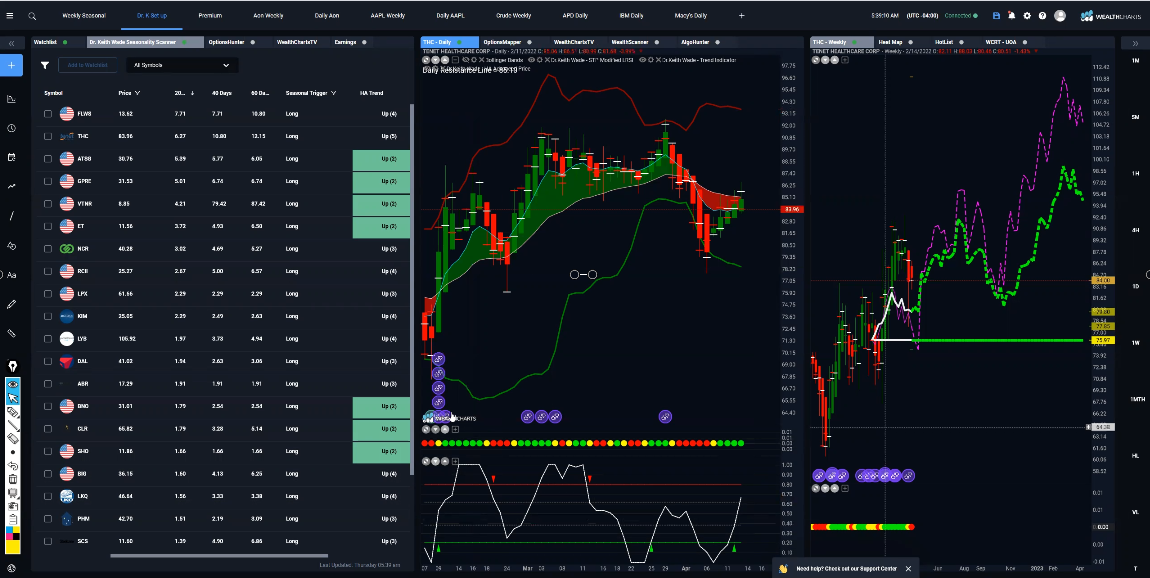Image resolution: width=1150 pixels, height=578 pixels.
Task: Open the chart icon in left sidebar
Action: [12, 99]
